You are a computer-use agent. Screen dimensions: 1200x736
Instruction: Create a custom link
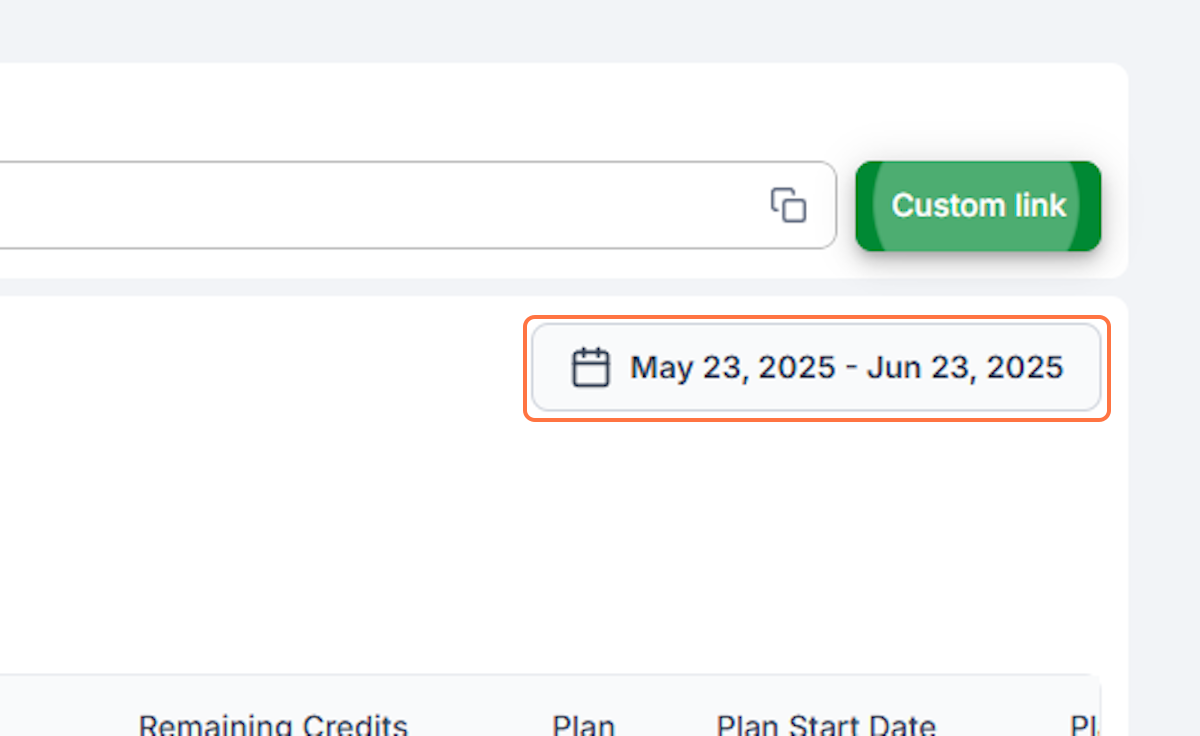[x=978, y=206]
